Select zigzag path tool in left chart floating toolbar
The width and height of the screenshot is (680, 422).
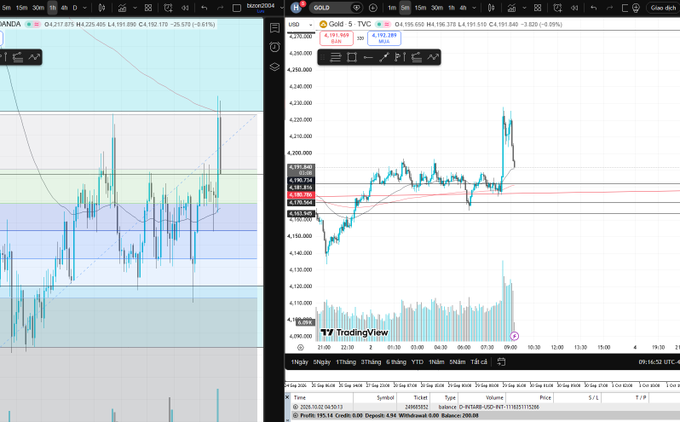34,57
